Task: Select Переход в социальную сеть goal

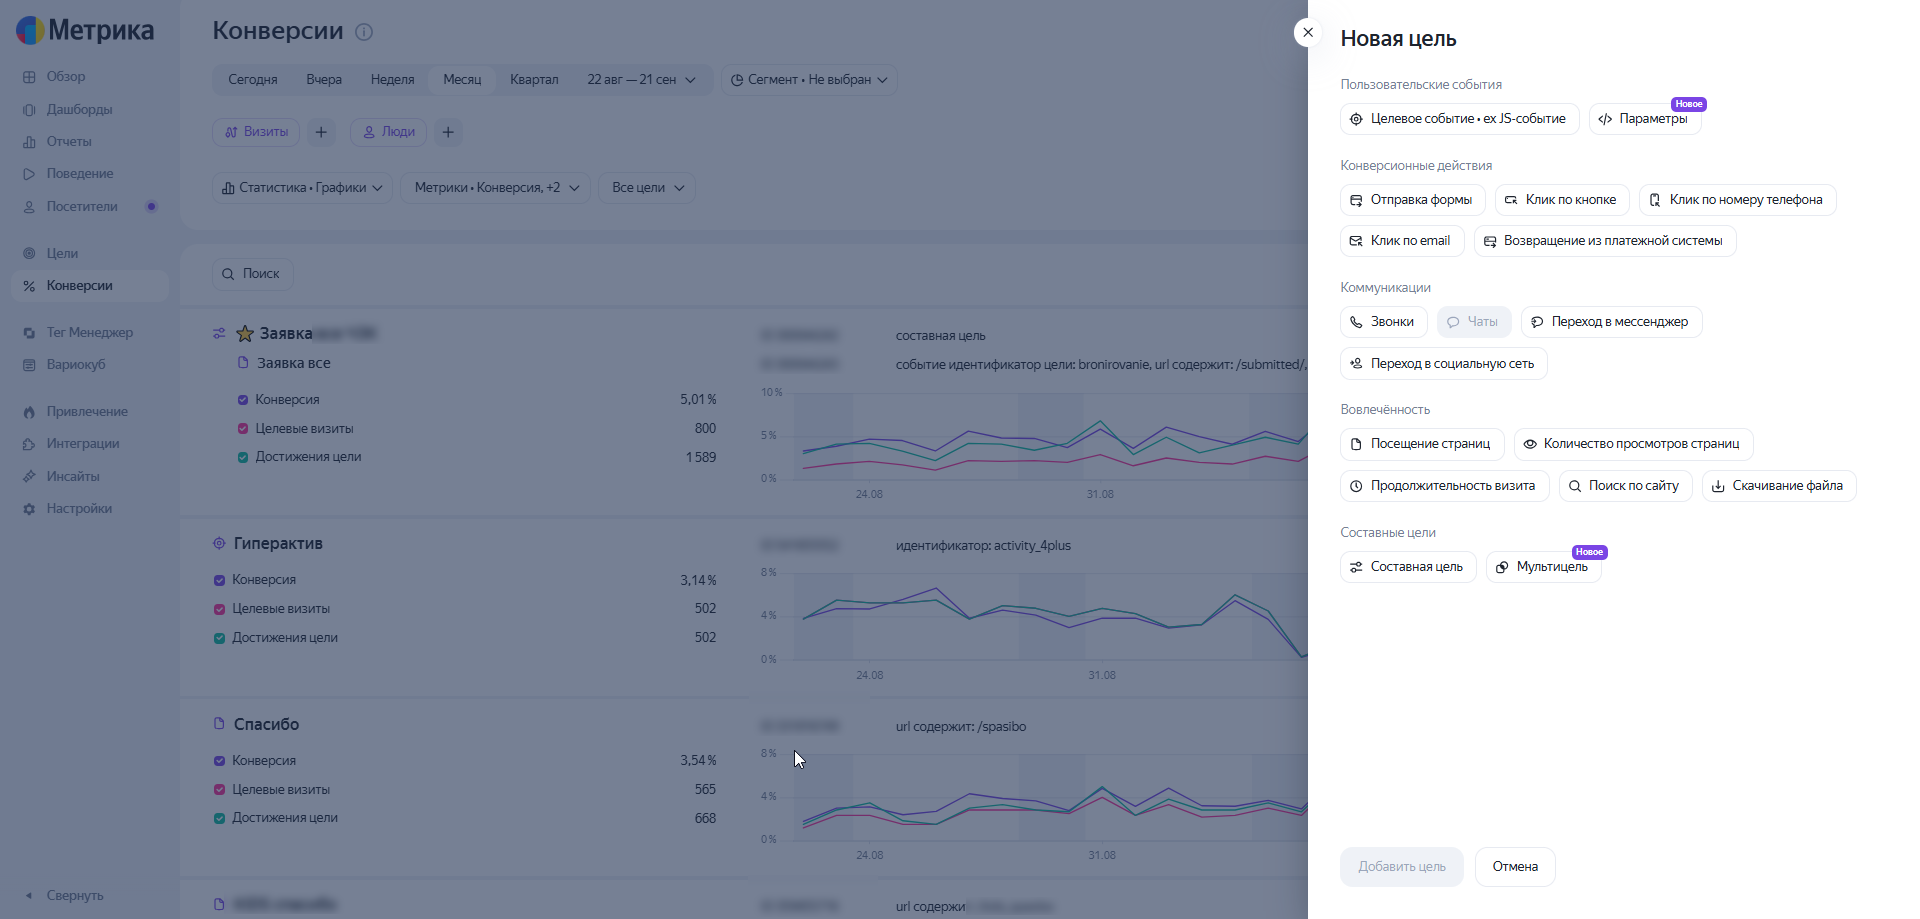Action: (x=1443, y=364)
